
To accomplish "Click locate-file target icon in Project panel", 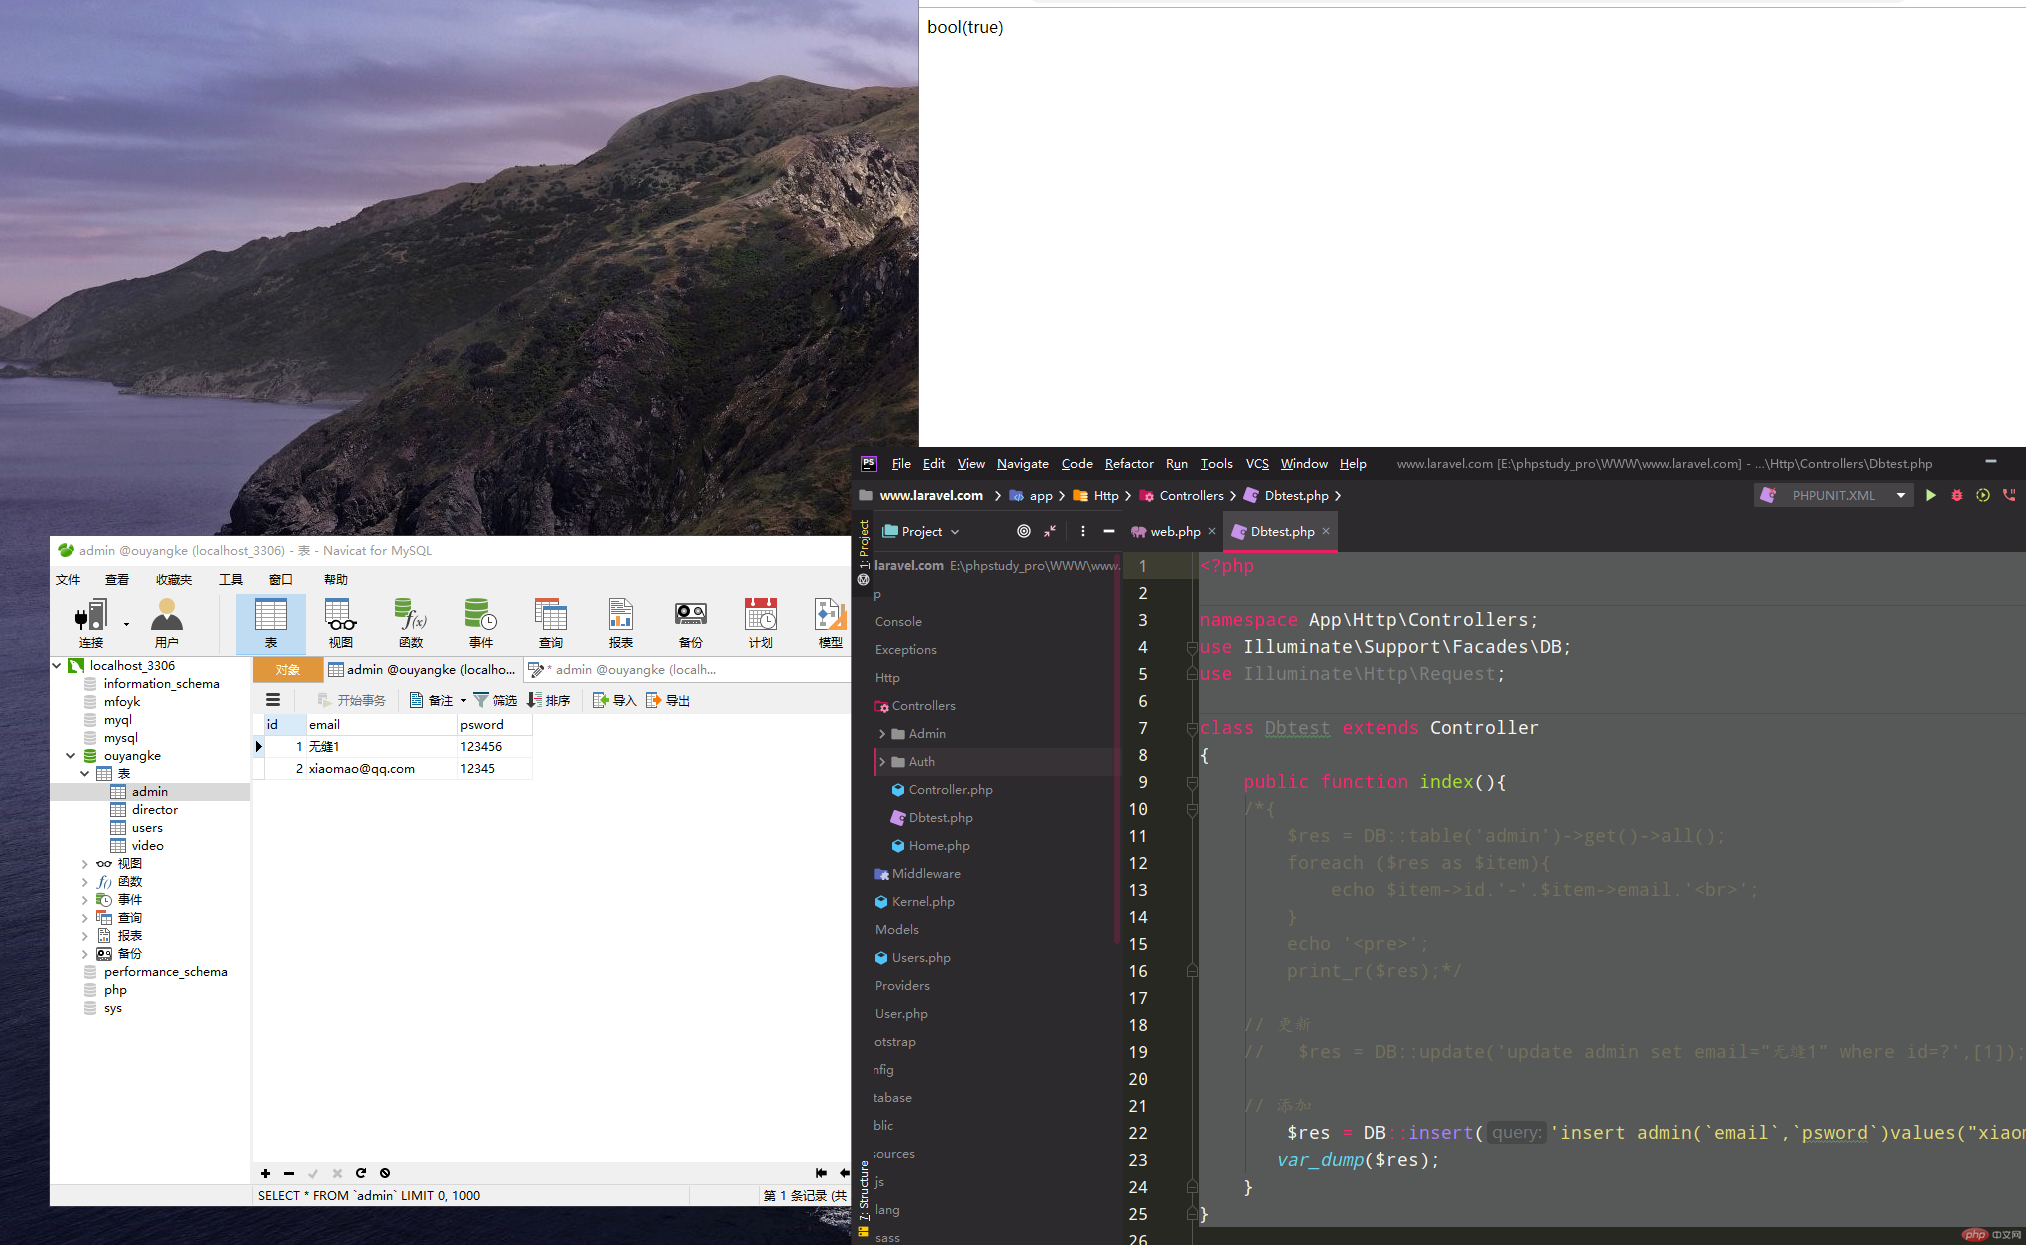I will point(1023,531).
